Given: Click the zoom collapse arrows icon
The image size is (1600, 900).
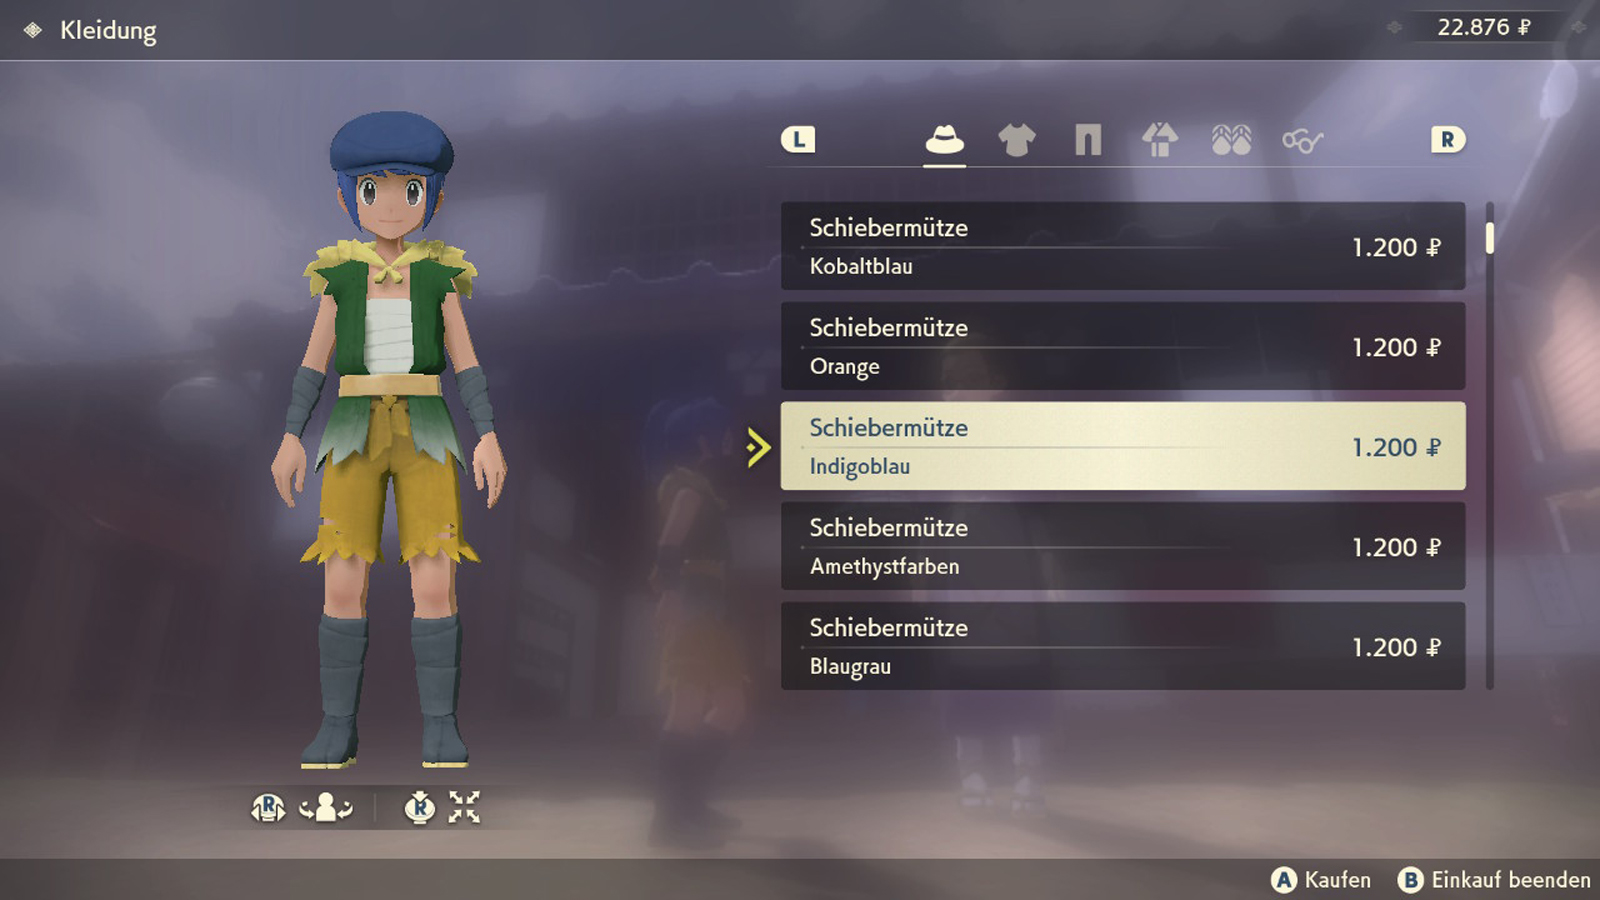Looking at the screenshot, I should (464, 807).
